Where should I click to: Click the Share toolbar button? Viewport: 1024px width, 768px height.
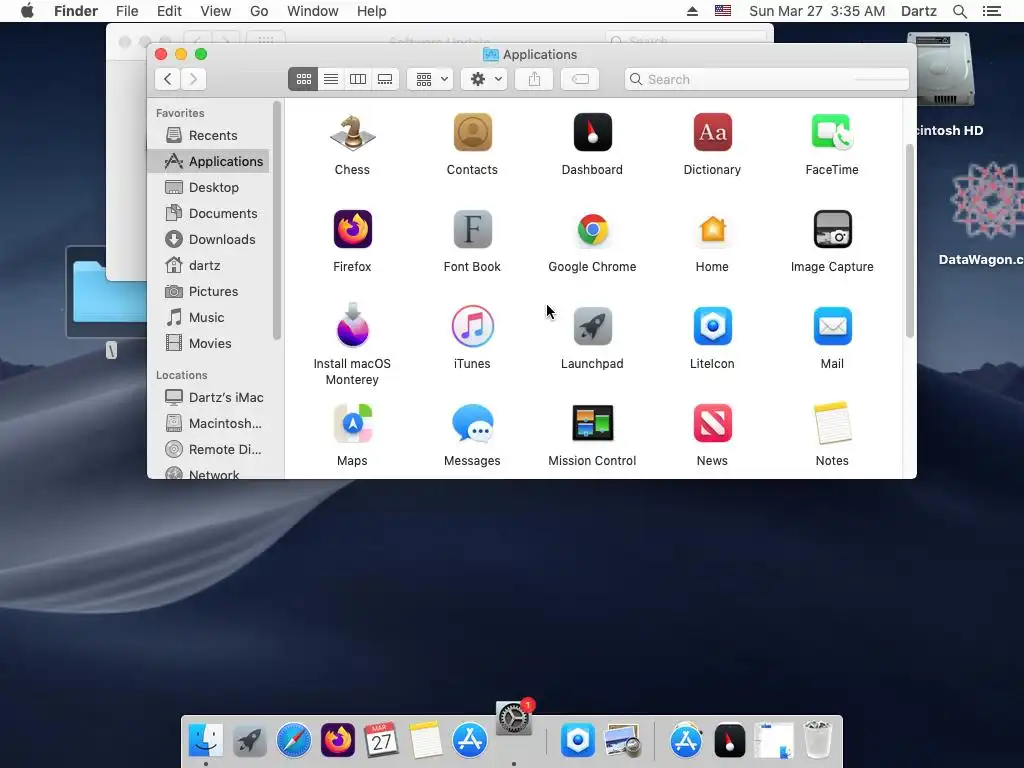(534, 79)
